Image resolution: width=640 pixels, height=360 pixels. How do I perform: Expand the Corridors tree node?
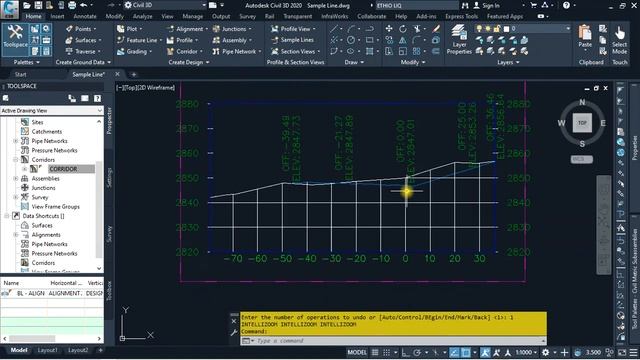pos(16,160)
